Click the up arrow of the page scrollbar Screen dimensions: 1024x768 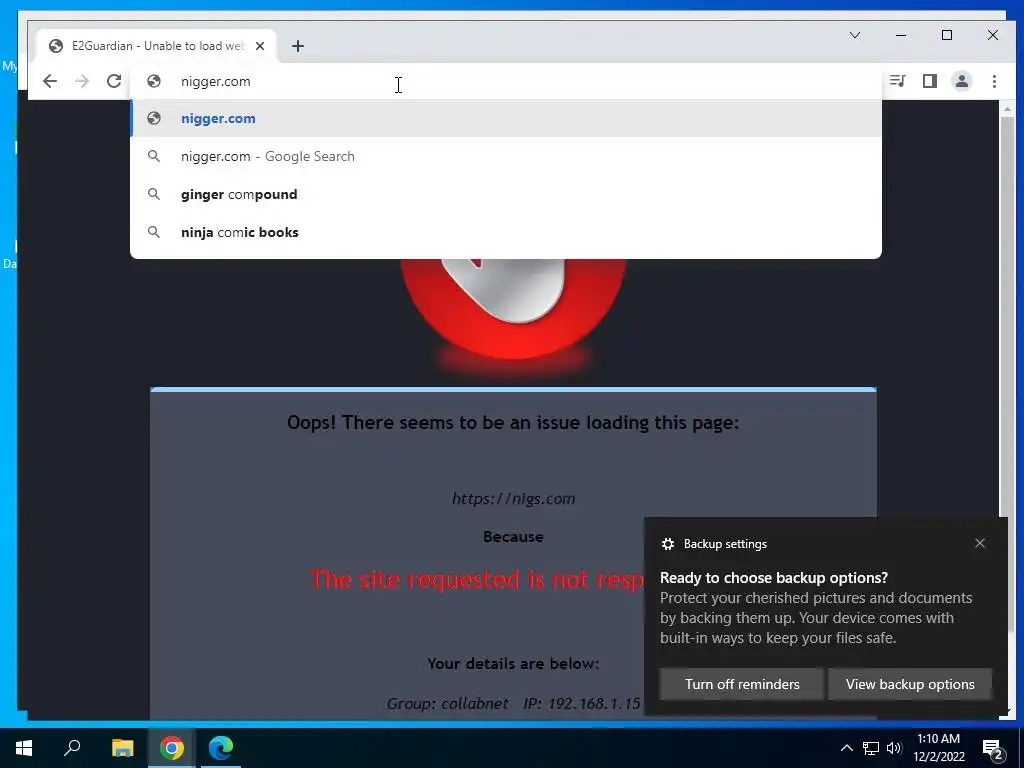1007,108
